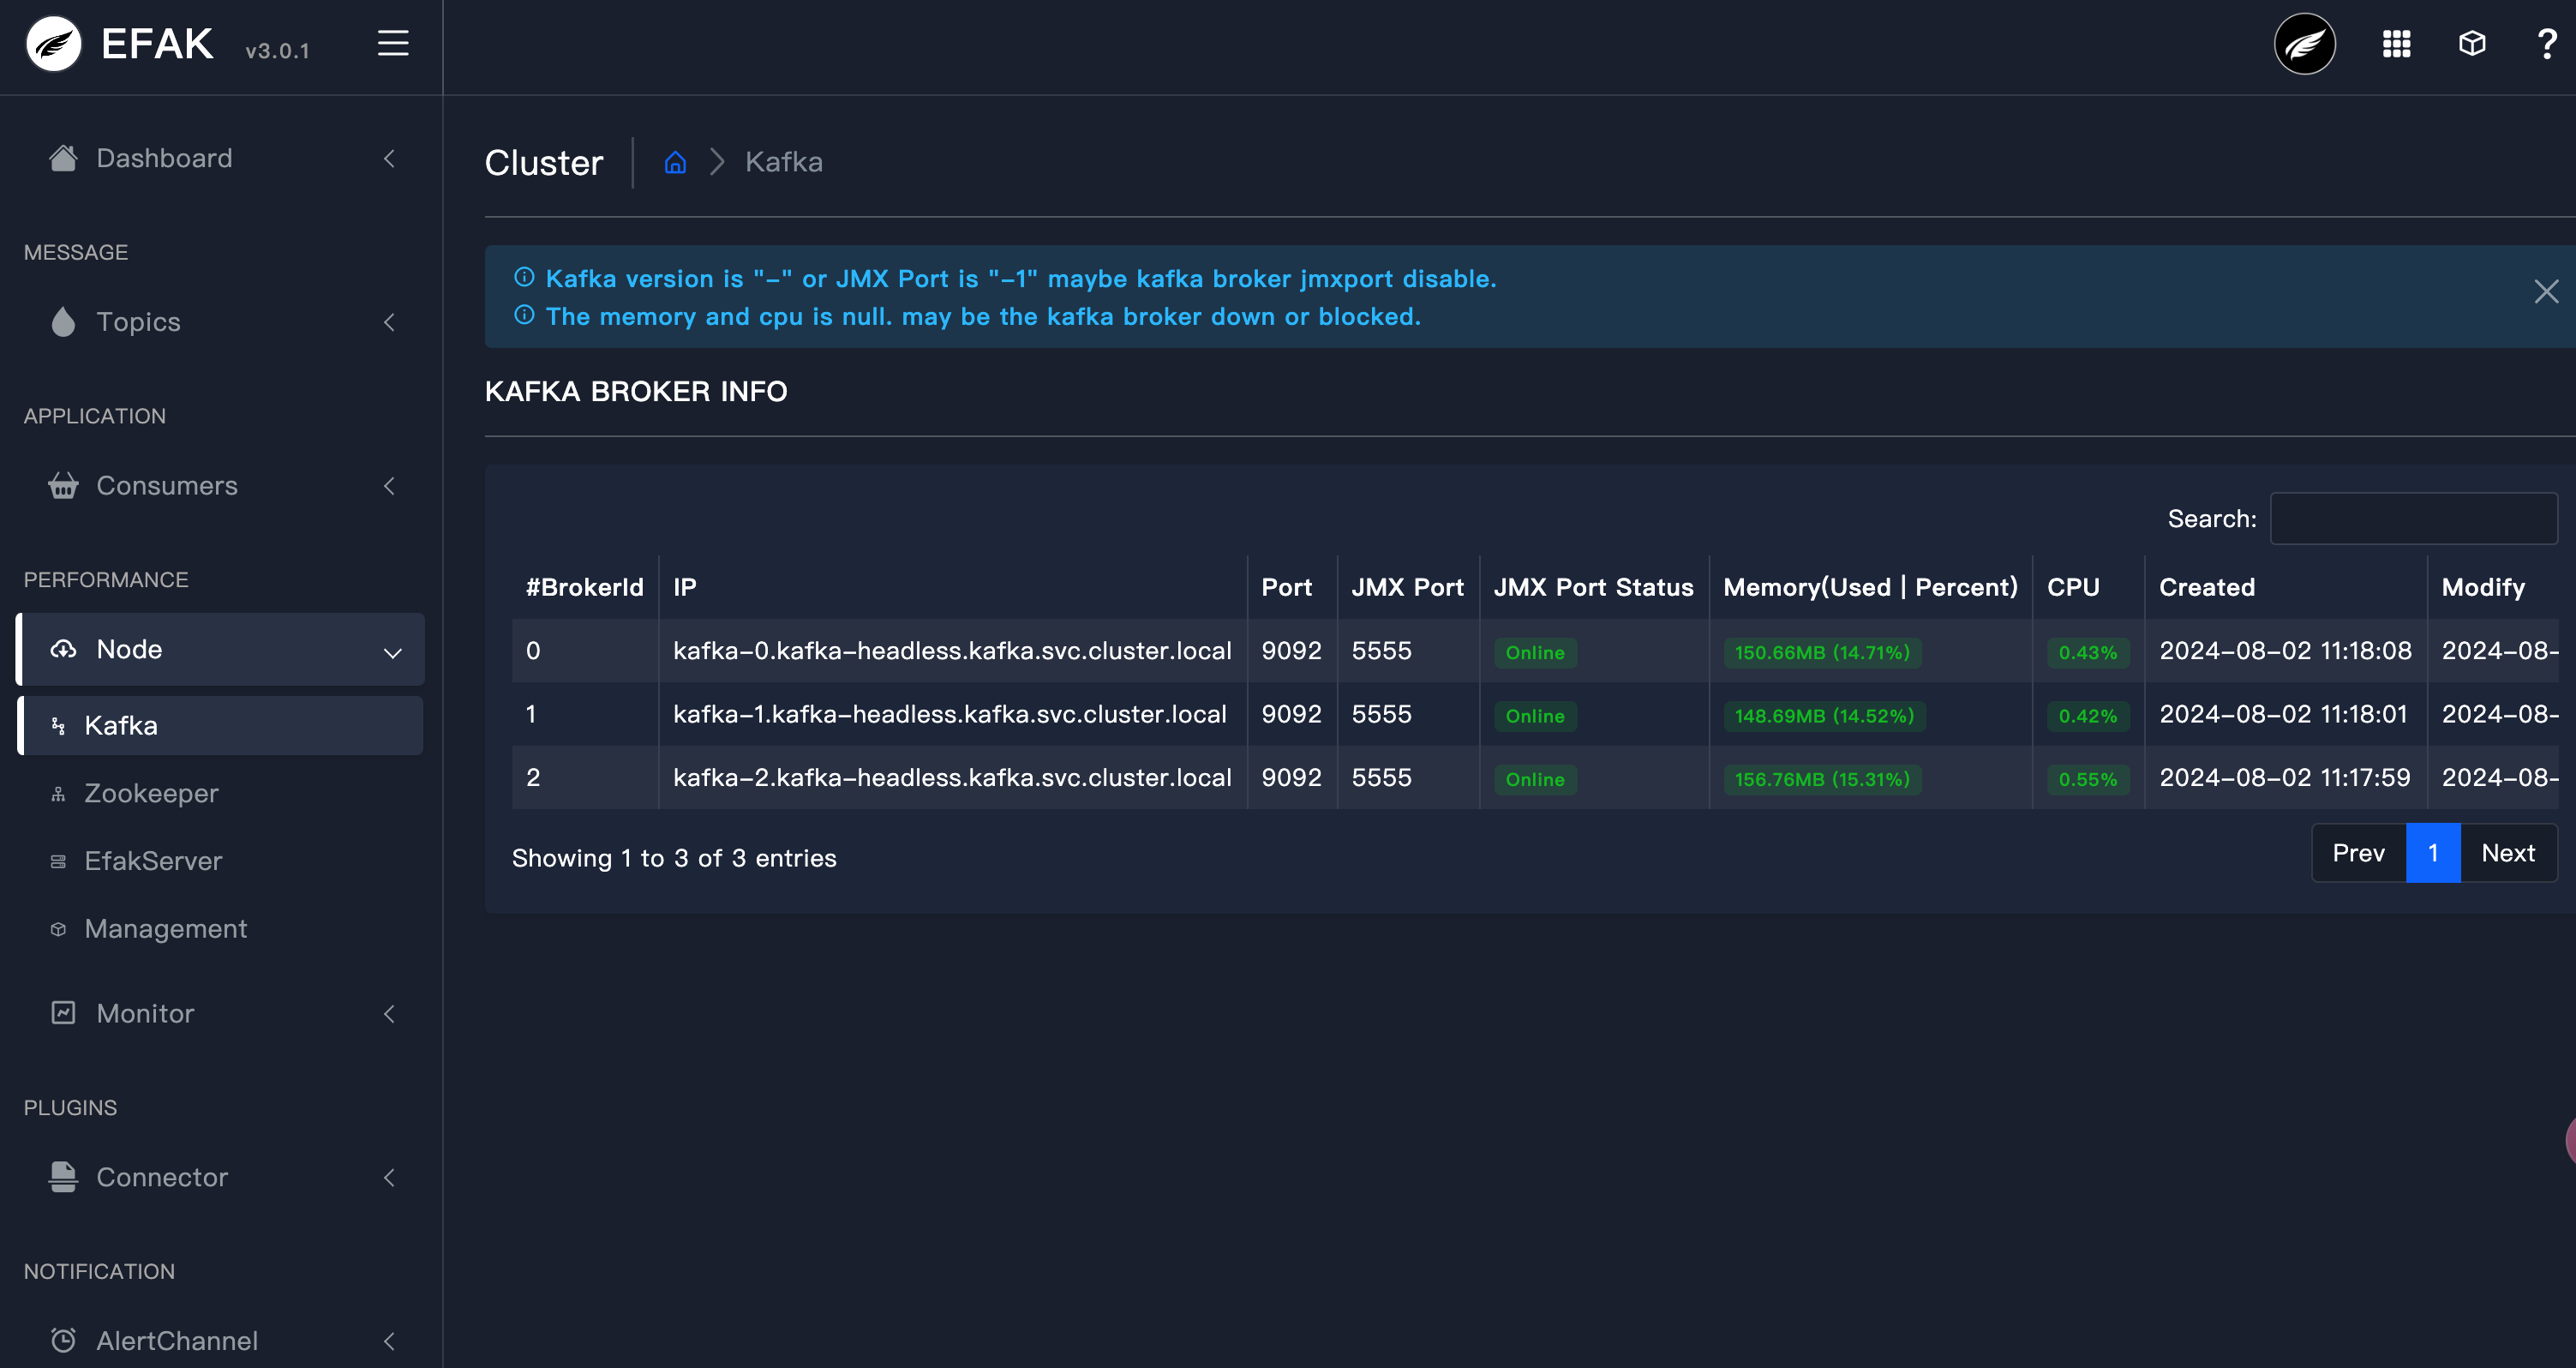Sort by Created column header
This screenshot has height=1368, width=2576.
click(x=2285, y=587)
